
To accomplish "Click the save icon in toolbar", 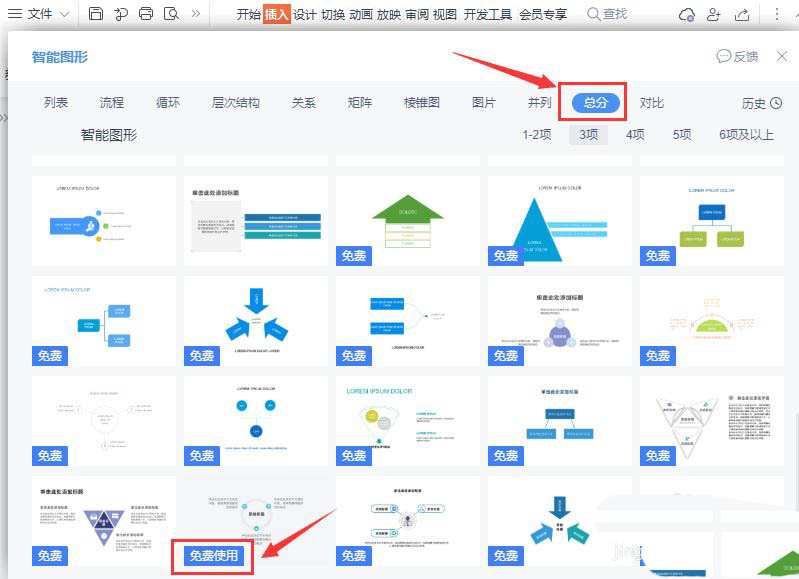I will 96,14.
